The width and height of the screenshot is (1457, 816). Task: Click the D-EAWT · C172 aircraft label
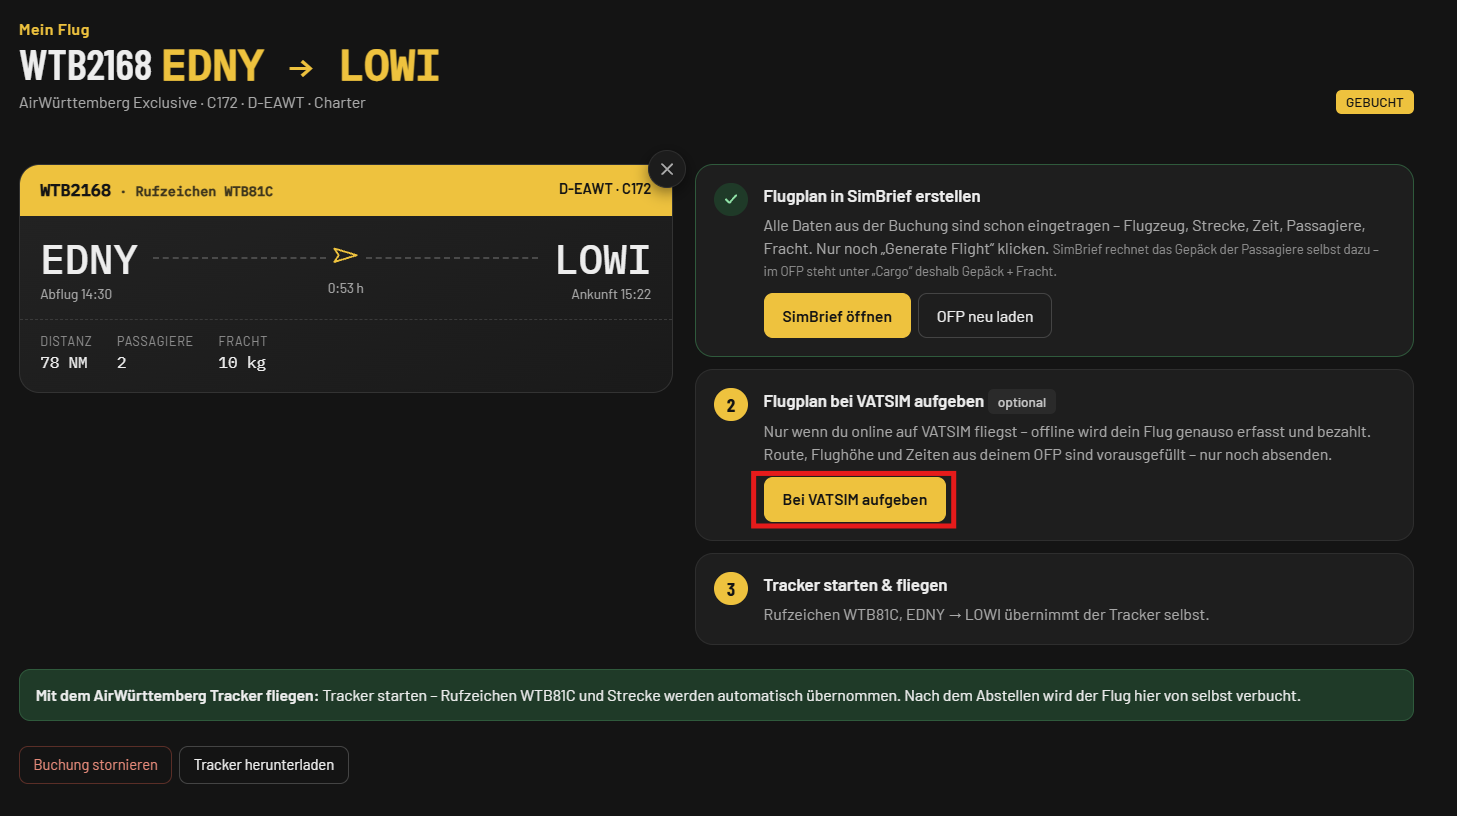tap(605, 188)
